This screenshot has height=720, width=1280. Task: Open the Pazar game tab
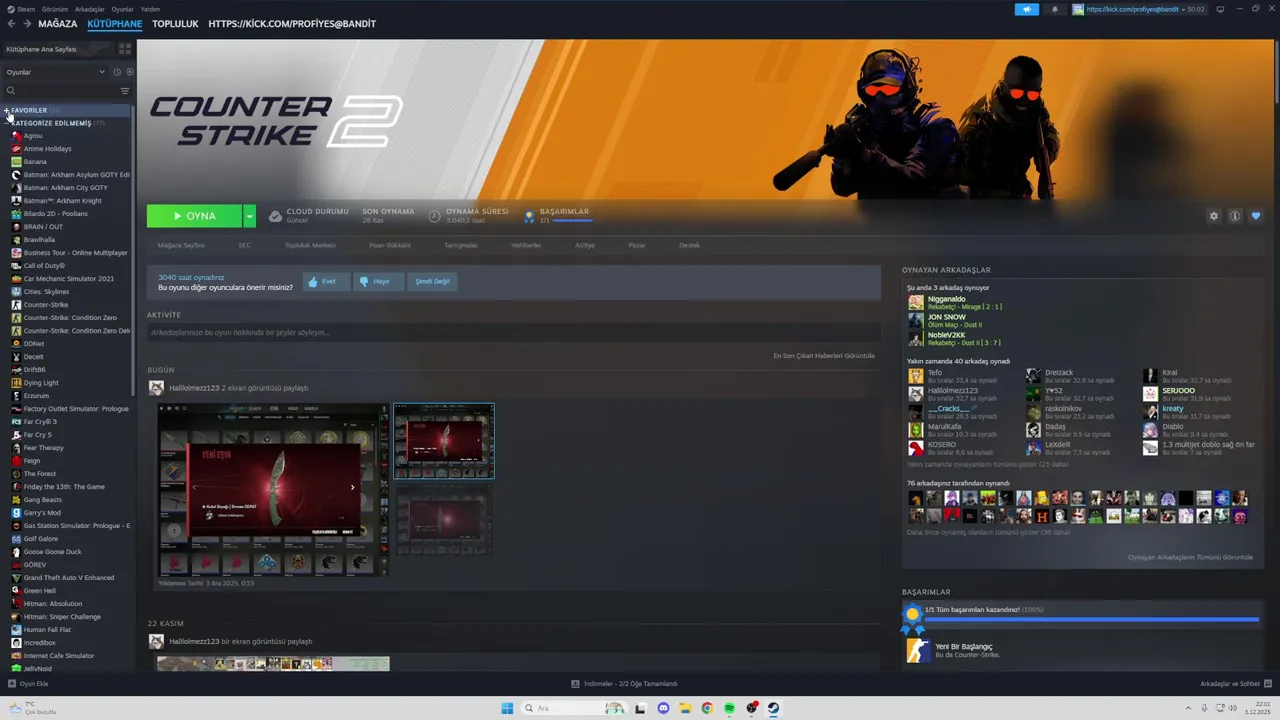(x=637, y=245)
